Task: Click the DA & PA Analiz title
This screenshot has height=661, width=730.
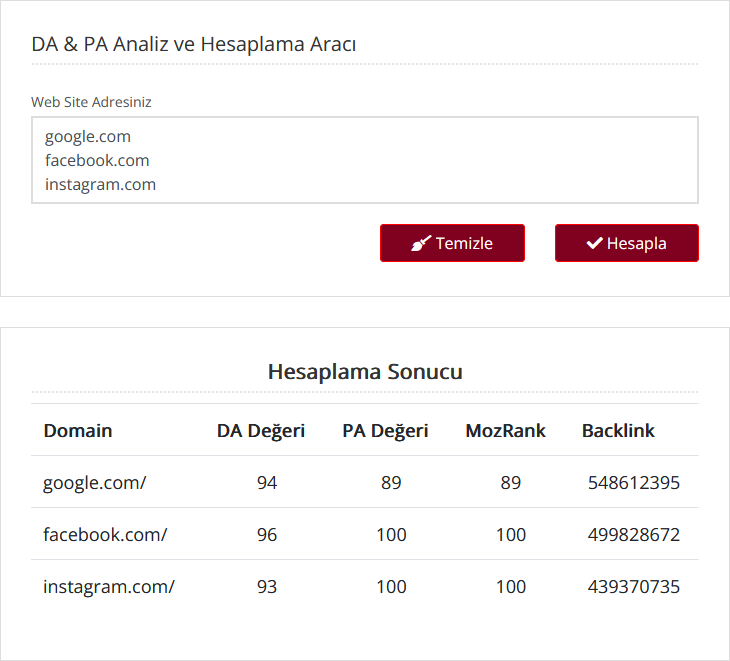Action: pyautogui.click(x=194, y=44)
